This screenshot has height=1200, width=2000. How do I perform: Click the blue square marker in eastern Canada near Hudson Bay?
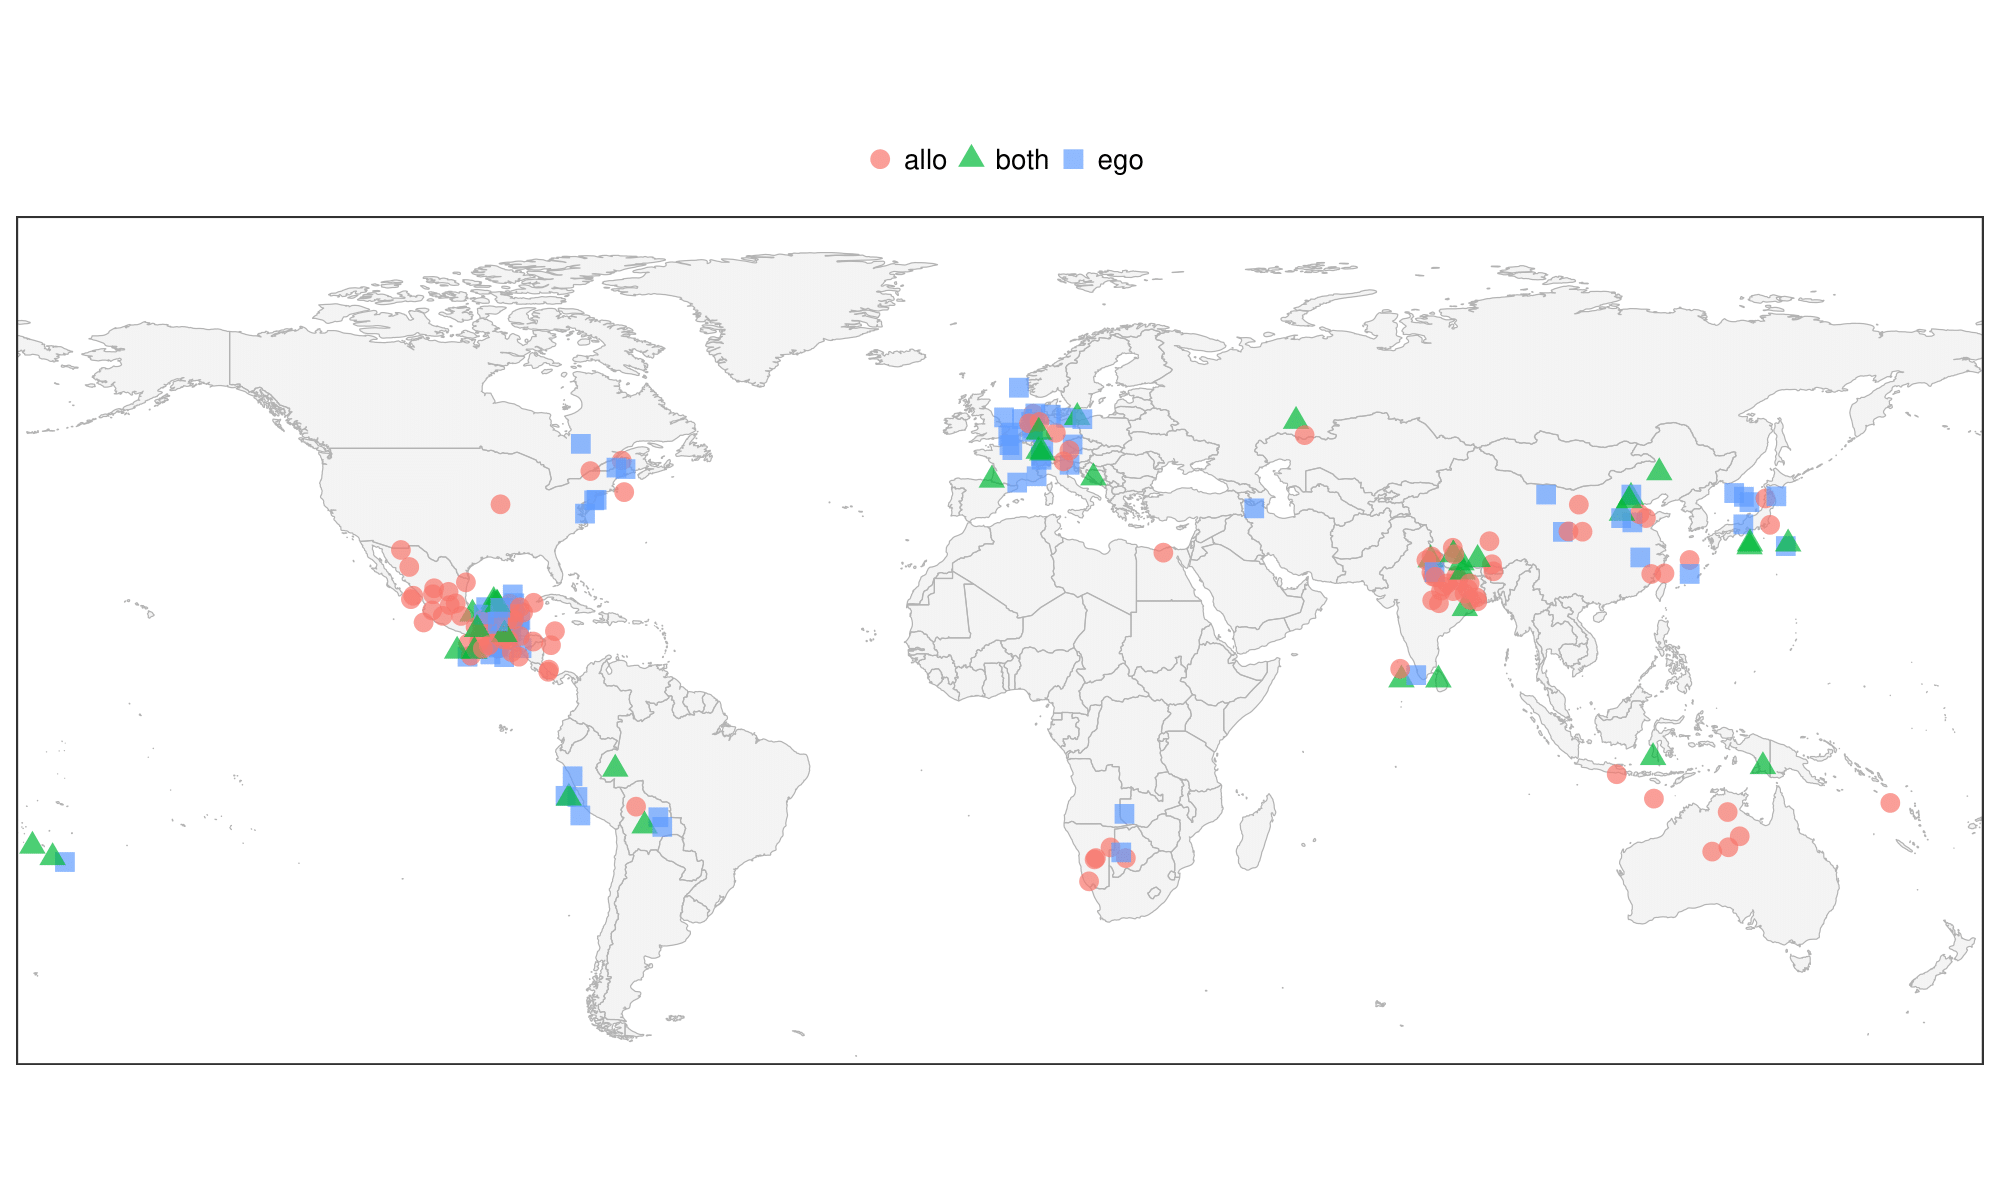coord(581,444)
